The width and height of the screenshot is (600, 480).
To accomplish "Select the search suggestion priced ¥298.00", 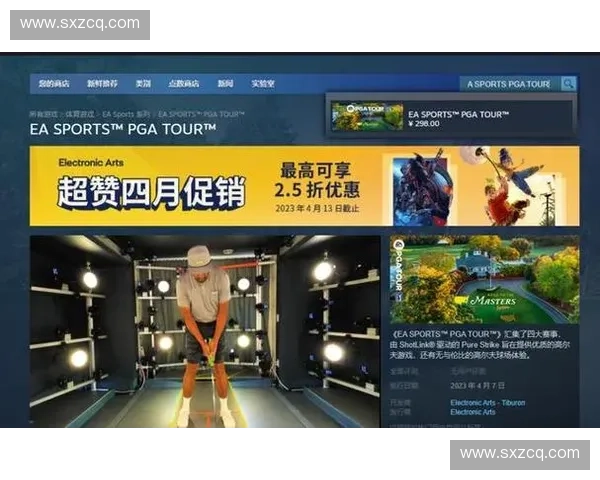I will click(452, 116).
